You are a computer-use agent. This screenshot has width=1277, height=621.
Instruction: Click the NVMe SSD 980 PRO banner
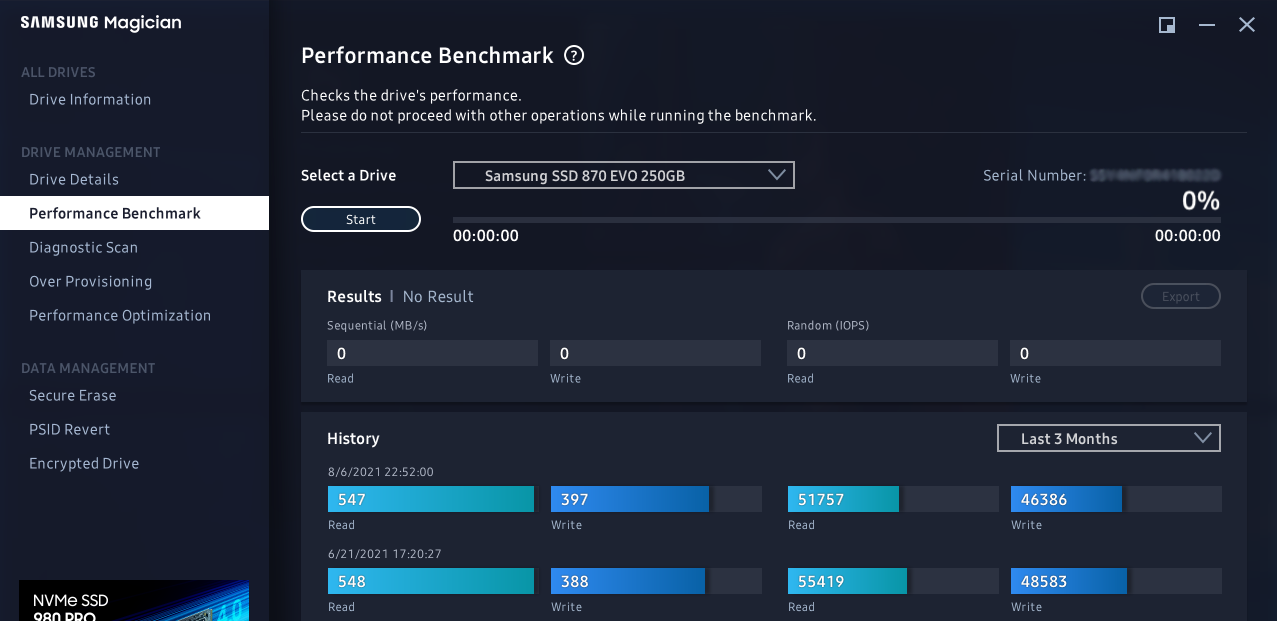134,601
